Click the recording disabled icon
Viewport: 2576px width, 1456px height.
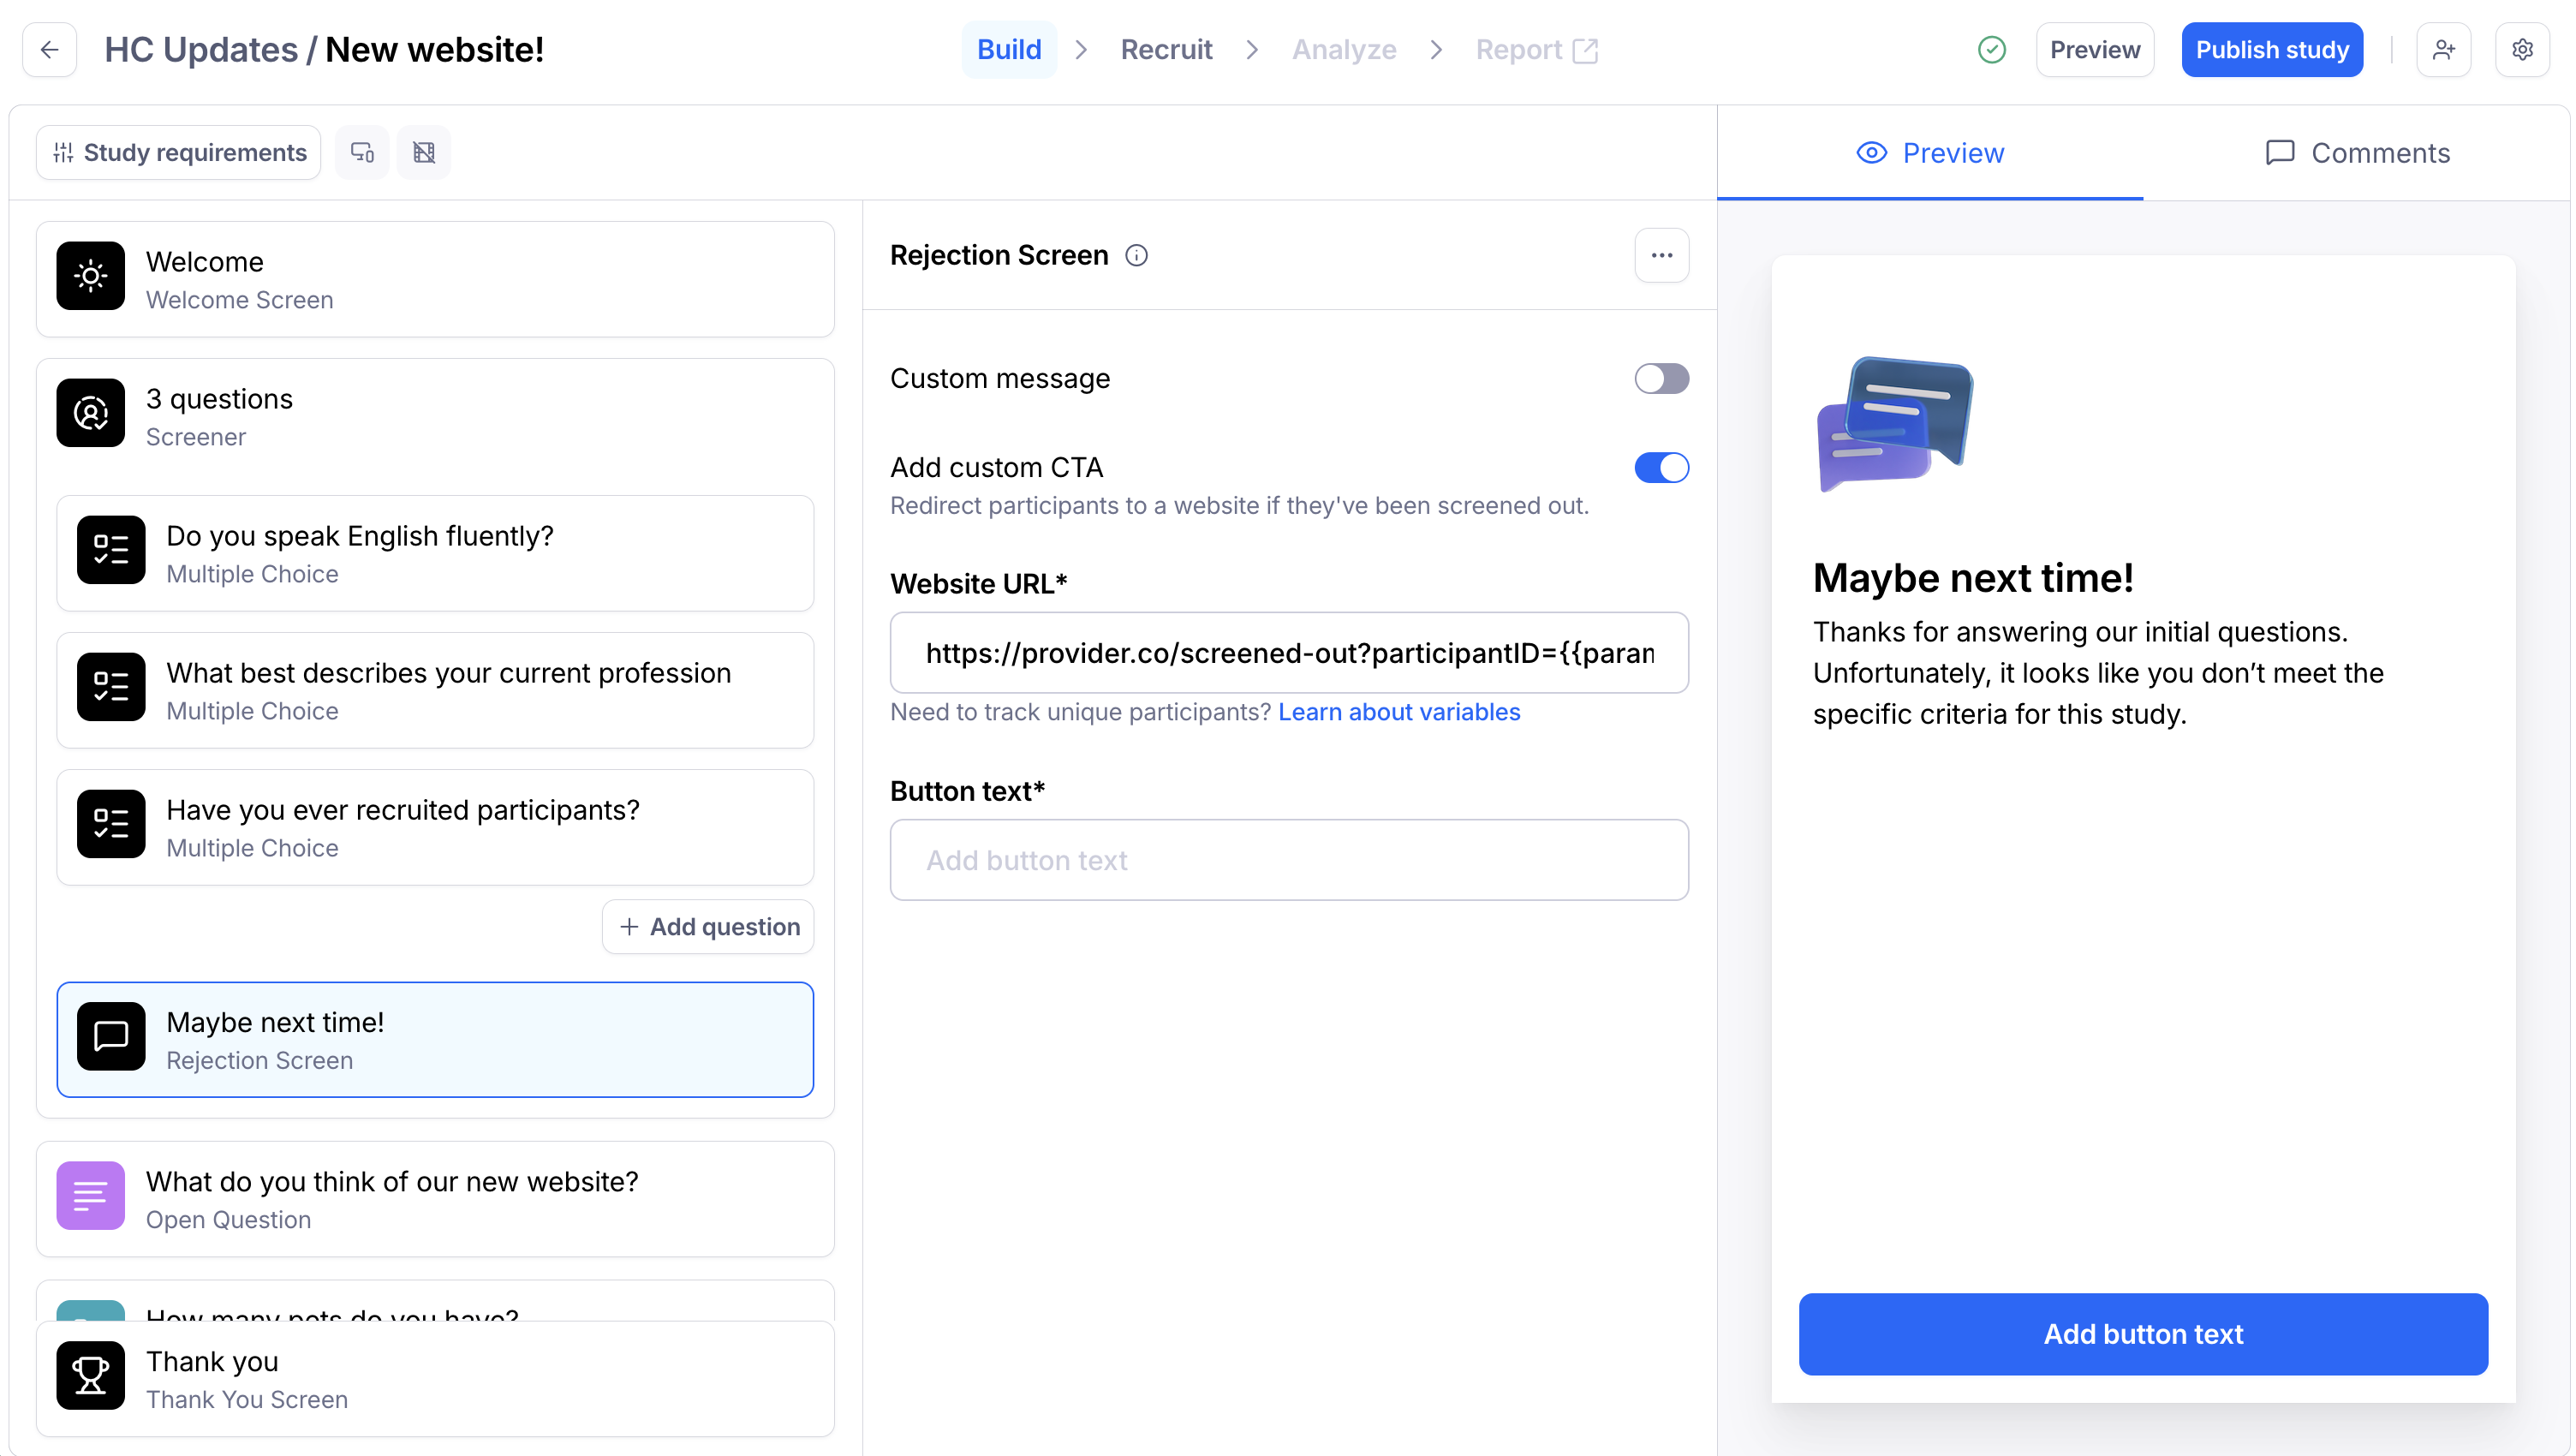point(424,152)
